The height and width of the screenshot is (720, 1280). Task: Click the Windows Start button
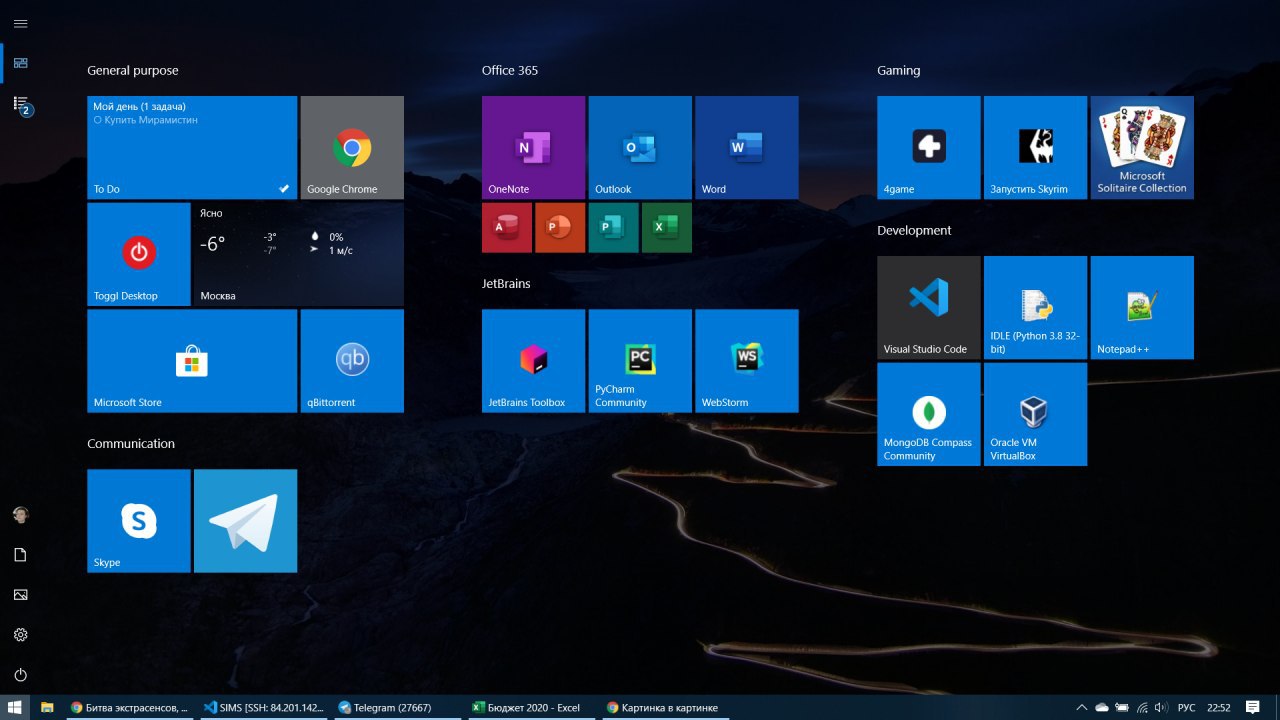point(15,707)
